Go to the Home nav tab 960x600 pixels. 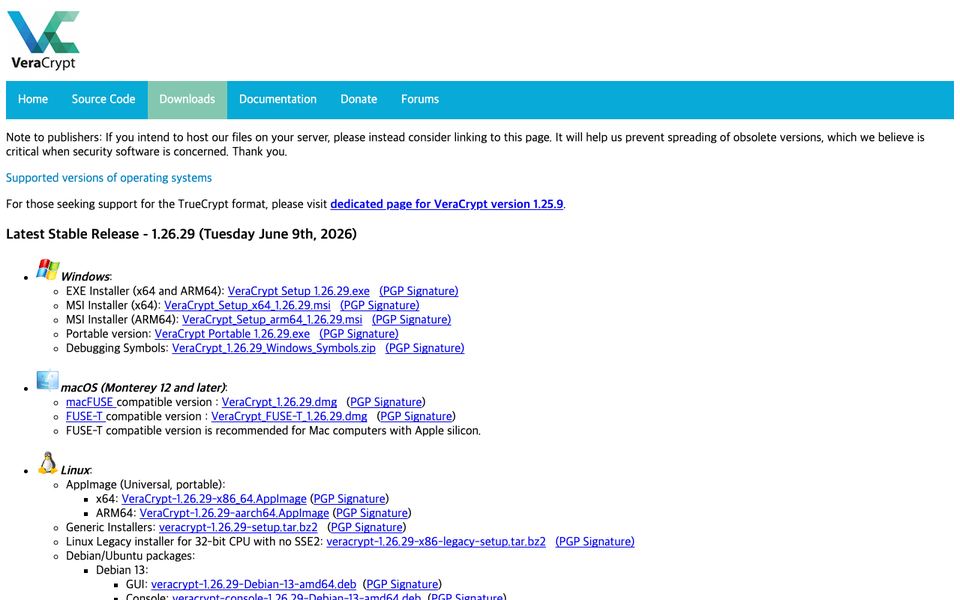click(32, 99)
